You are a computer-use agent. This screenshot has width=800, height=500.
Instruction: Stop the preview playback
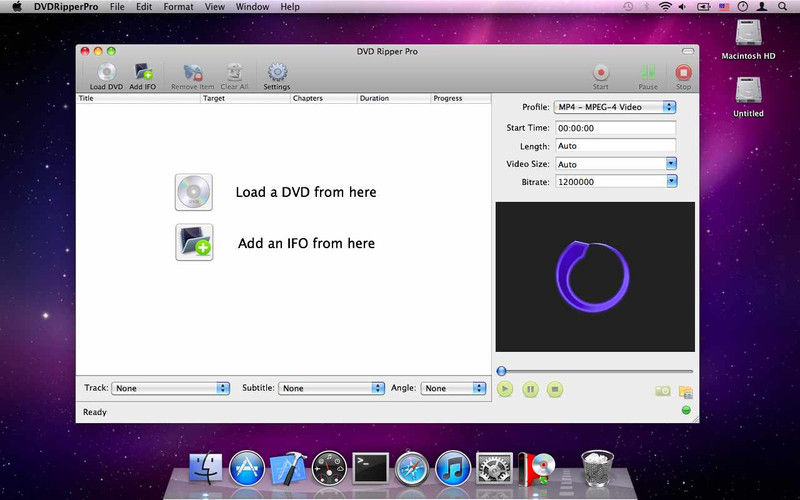pos(555,390)
